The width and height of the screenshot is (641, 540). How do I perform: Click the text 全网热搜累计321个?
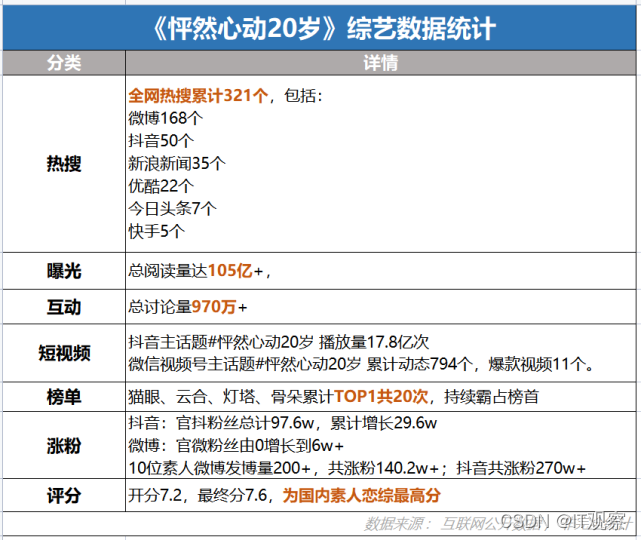click(198, 96)
